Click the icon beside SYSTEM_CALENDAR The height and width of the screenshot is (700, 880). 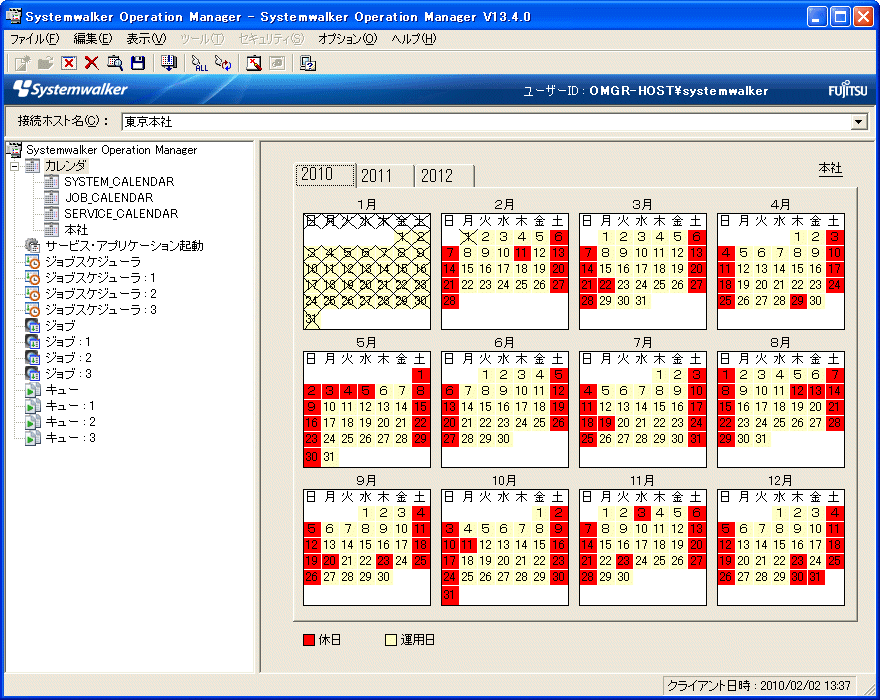click(51, 182)
